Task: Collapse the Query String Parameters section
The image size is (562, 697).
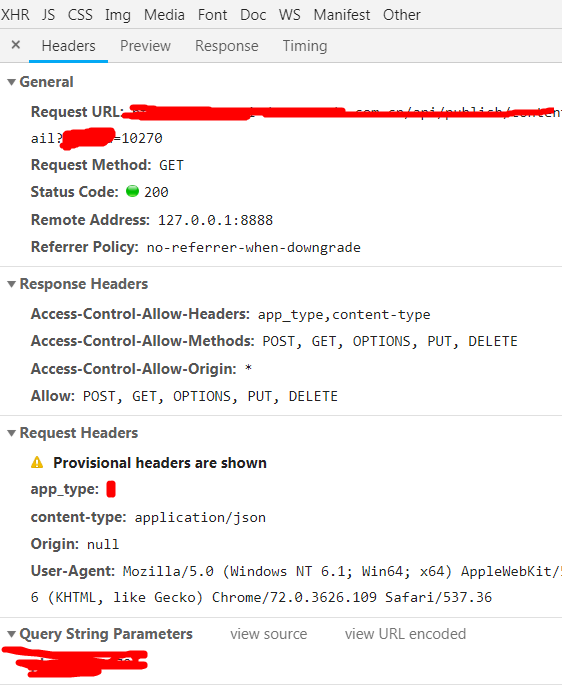Action: click(12, 634)
